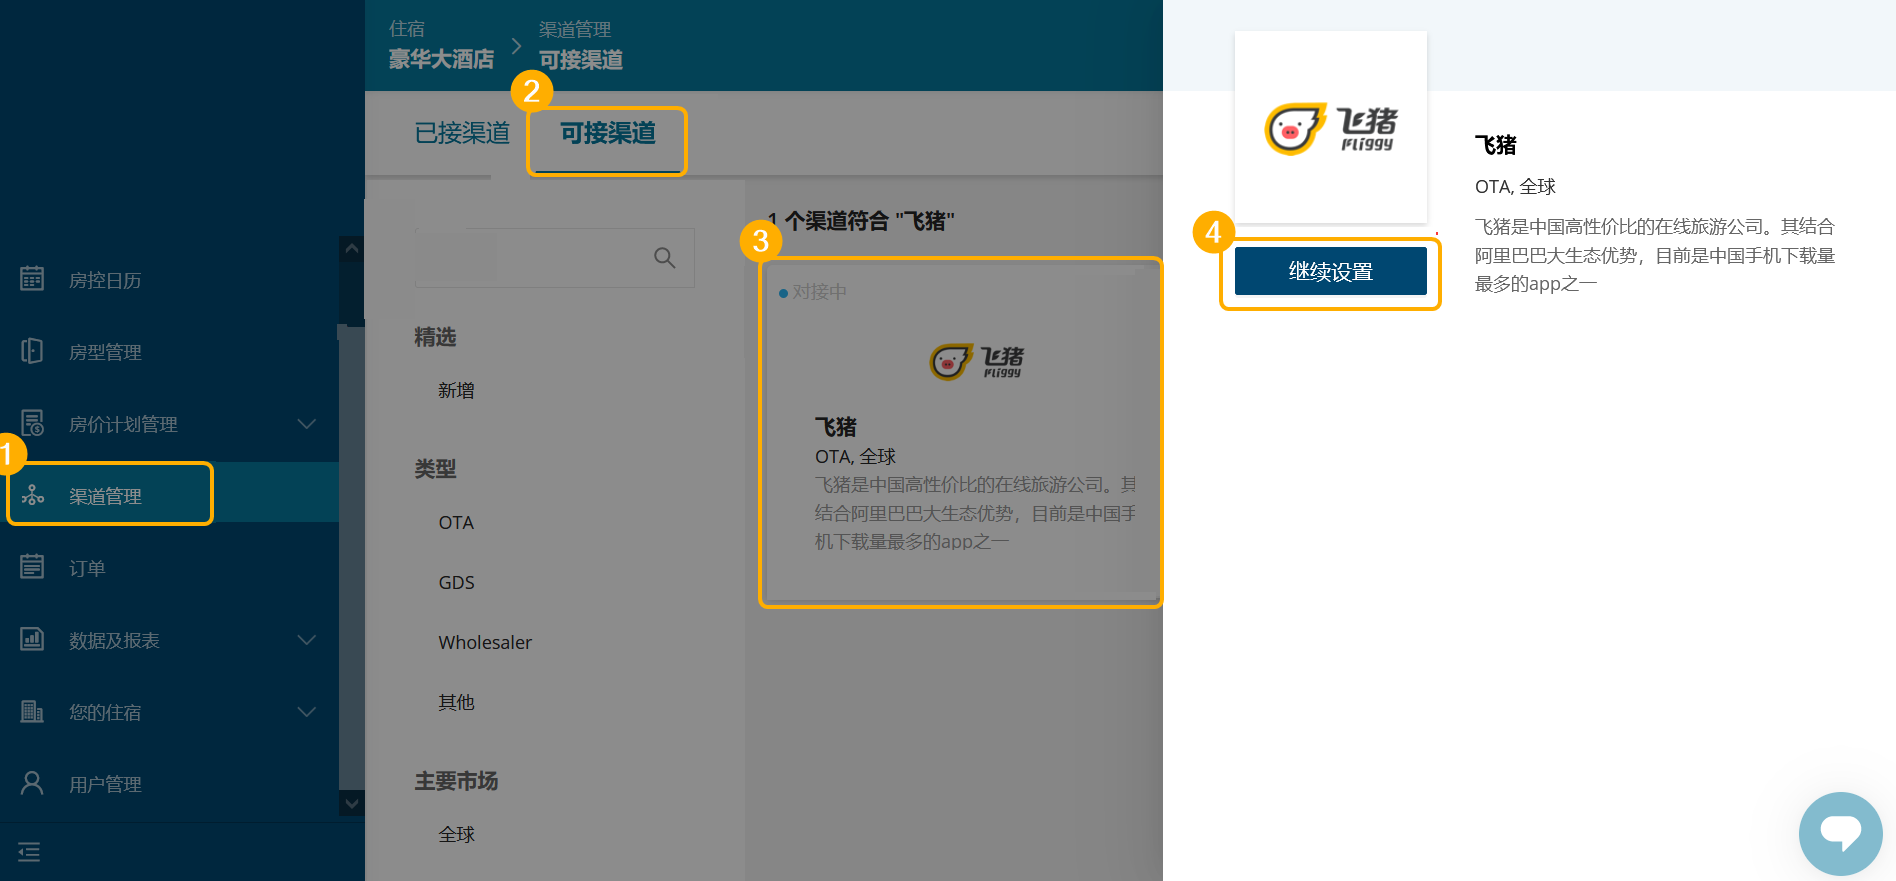Filter channels by GDS type

(x=456, y=583)
